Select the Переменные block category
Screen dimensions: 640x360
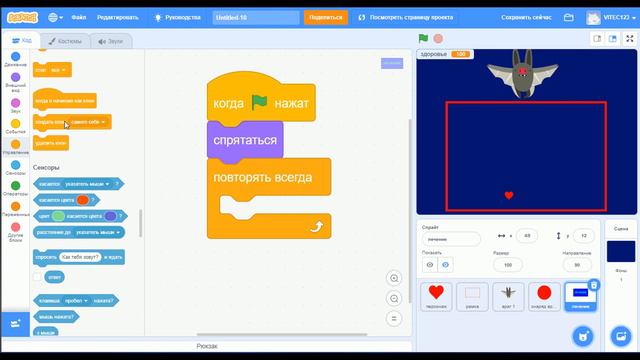tap(16, 209)
